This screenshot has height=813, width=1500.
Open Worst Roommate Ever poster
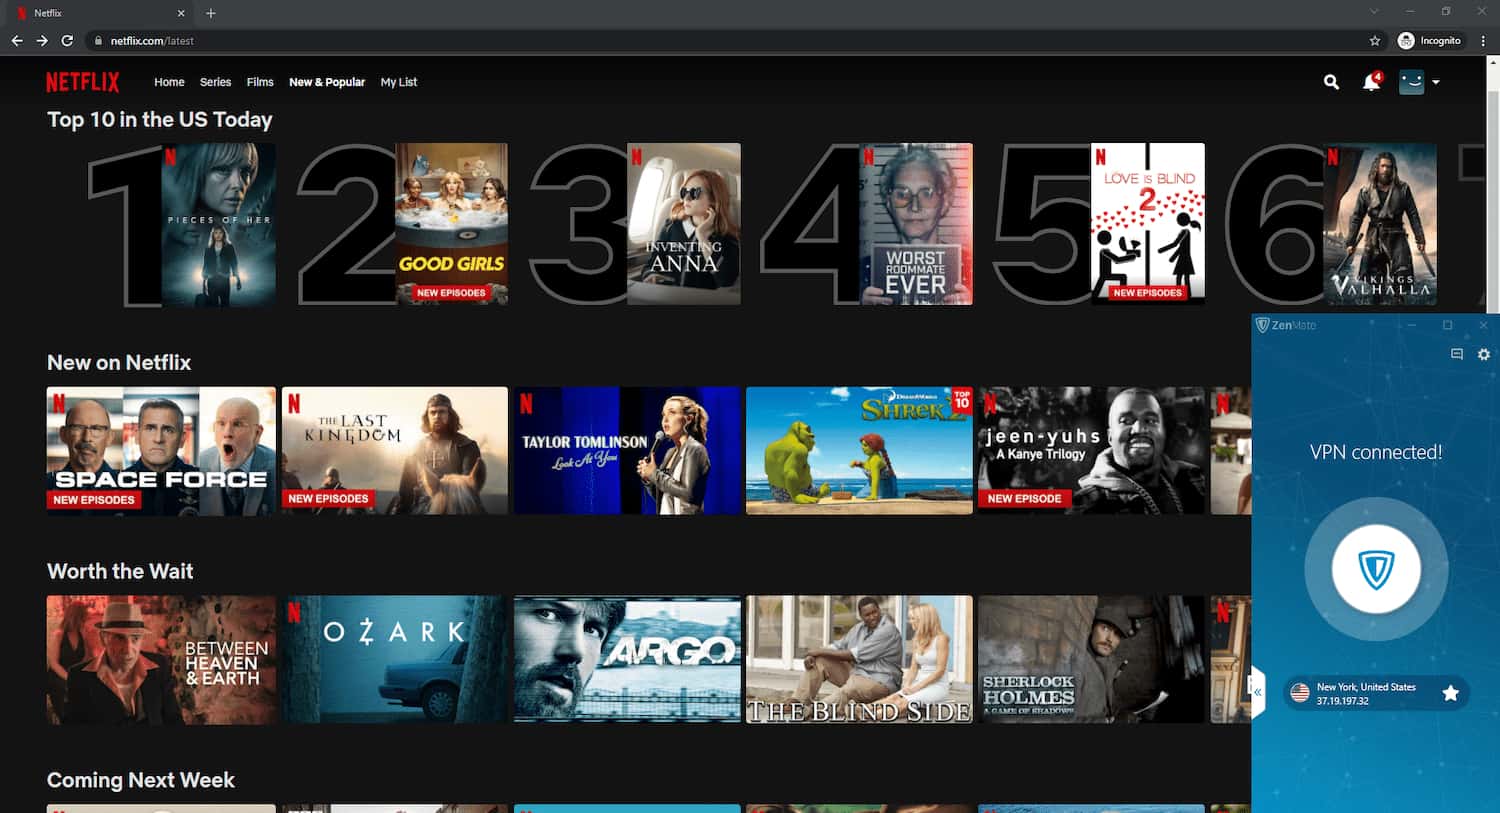(x=916, y=224)
